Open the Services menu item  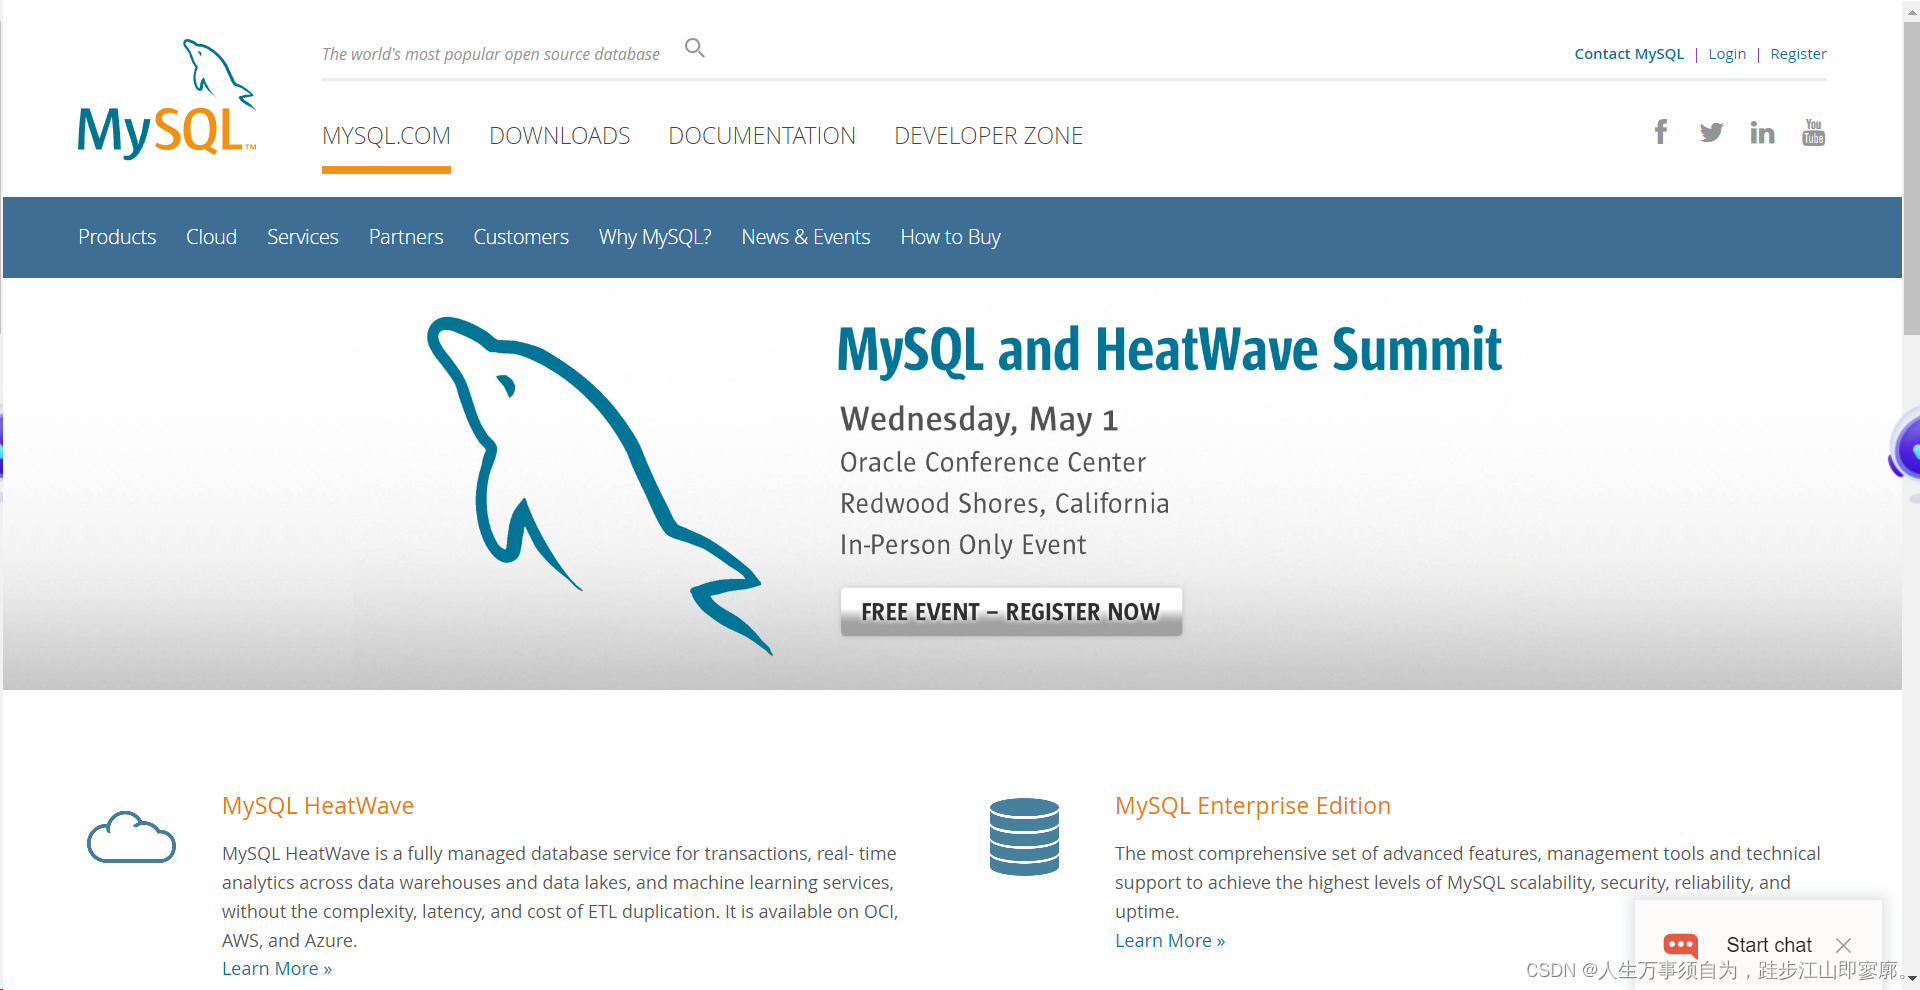point(302,237)
